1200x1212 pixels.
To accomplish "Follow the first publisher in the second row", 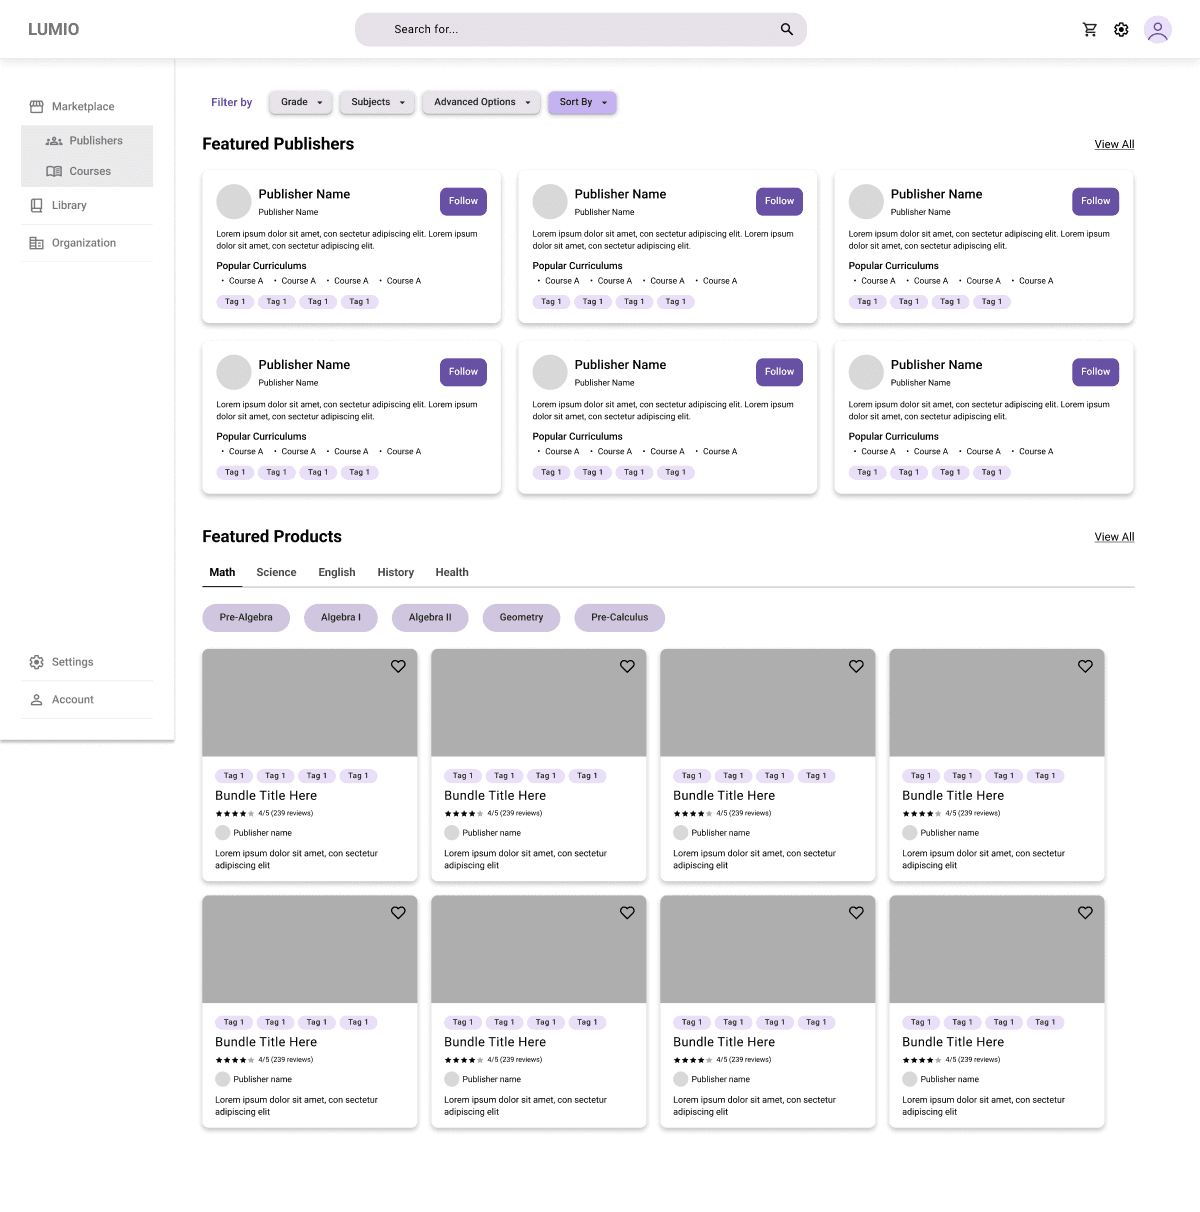I will 463,372.
